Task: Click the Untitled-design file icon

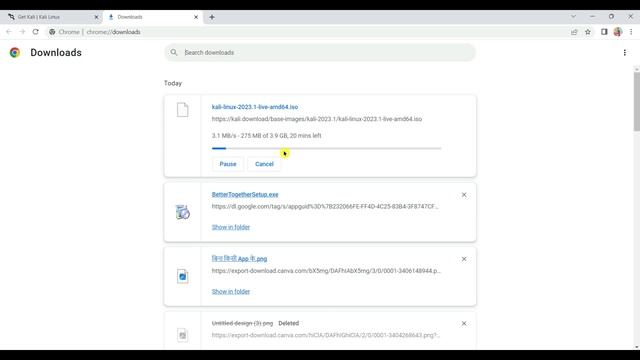Action: click(182, 335)
